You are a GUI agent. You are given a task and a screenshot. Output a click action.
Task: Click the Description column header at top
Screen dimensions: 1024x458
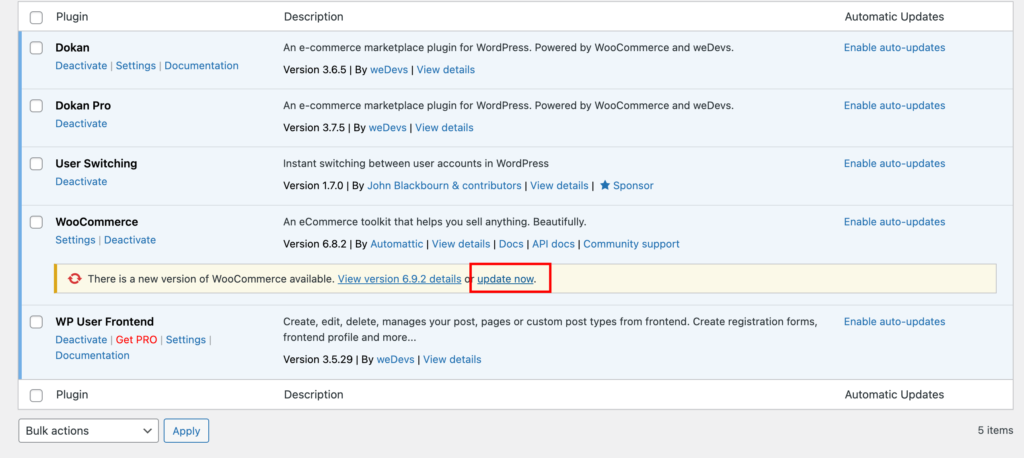[x=313, y=17]
